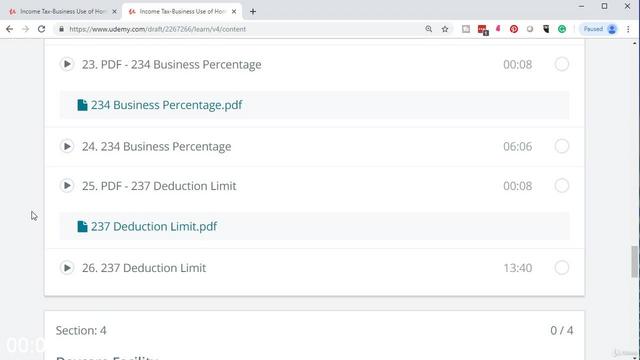
Task: Open lecture title 25. PDF - 237 Deduction Limit
Action: (159, 186)
